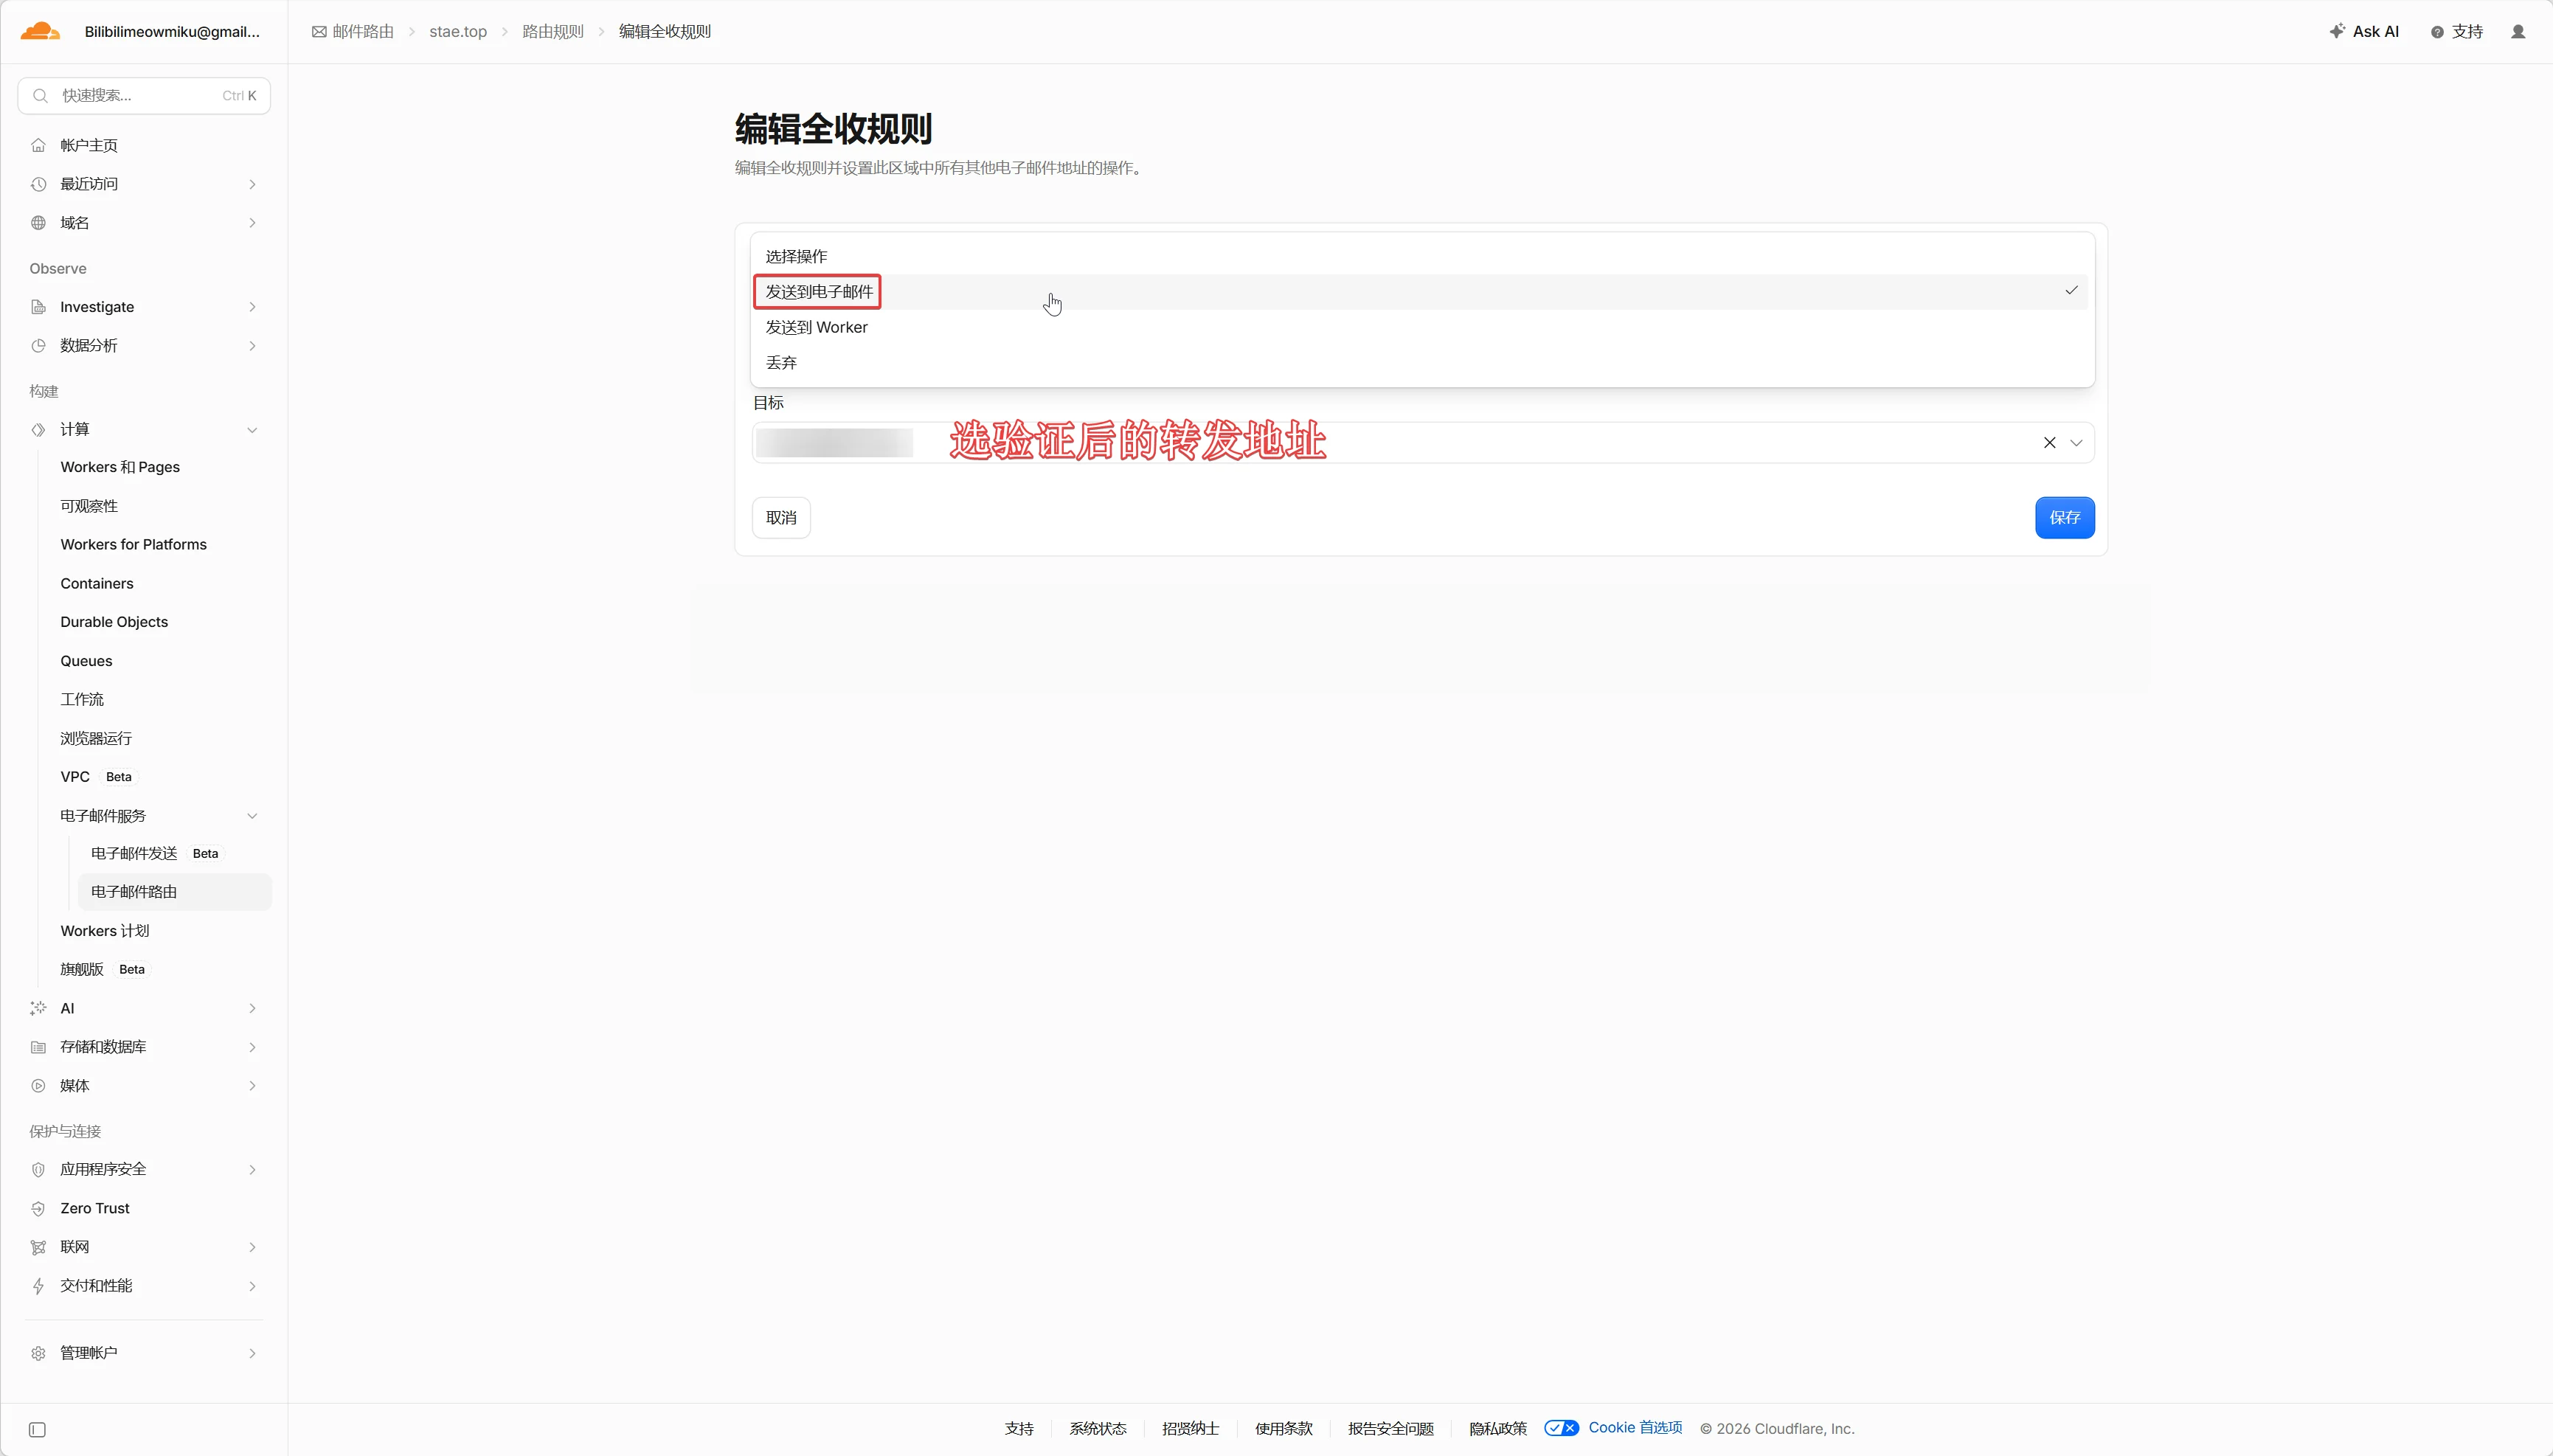The image size is (2553, 1456).
Task: Click the search magnifier icon
Action: (40, 96)
